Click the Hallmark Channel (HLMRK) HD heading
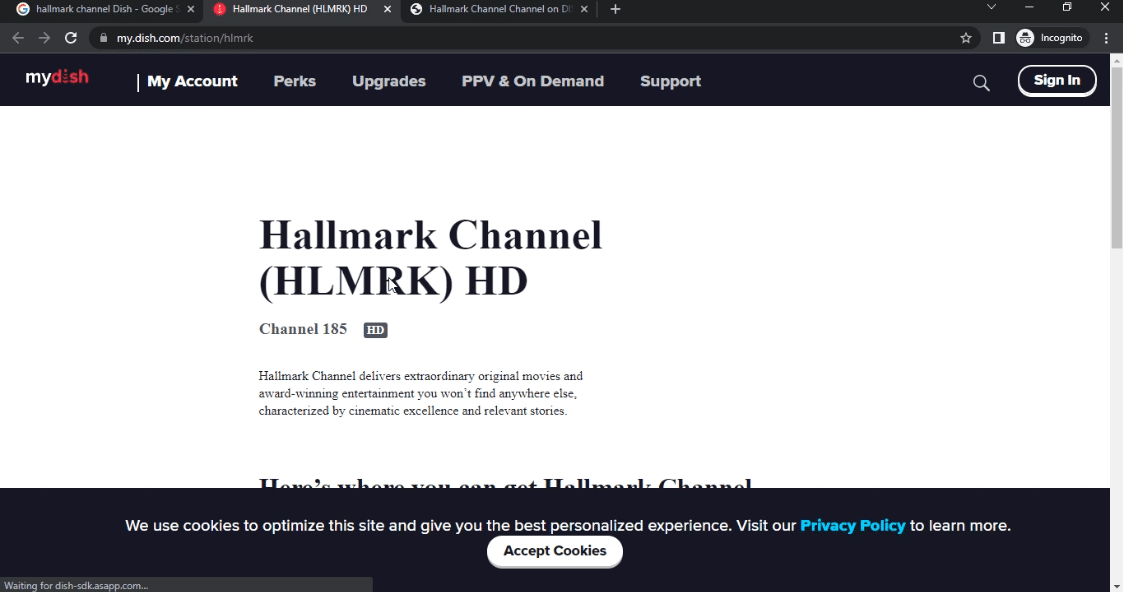1123x592 pixels. click(x=430, y=258)
